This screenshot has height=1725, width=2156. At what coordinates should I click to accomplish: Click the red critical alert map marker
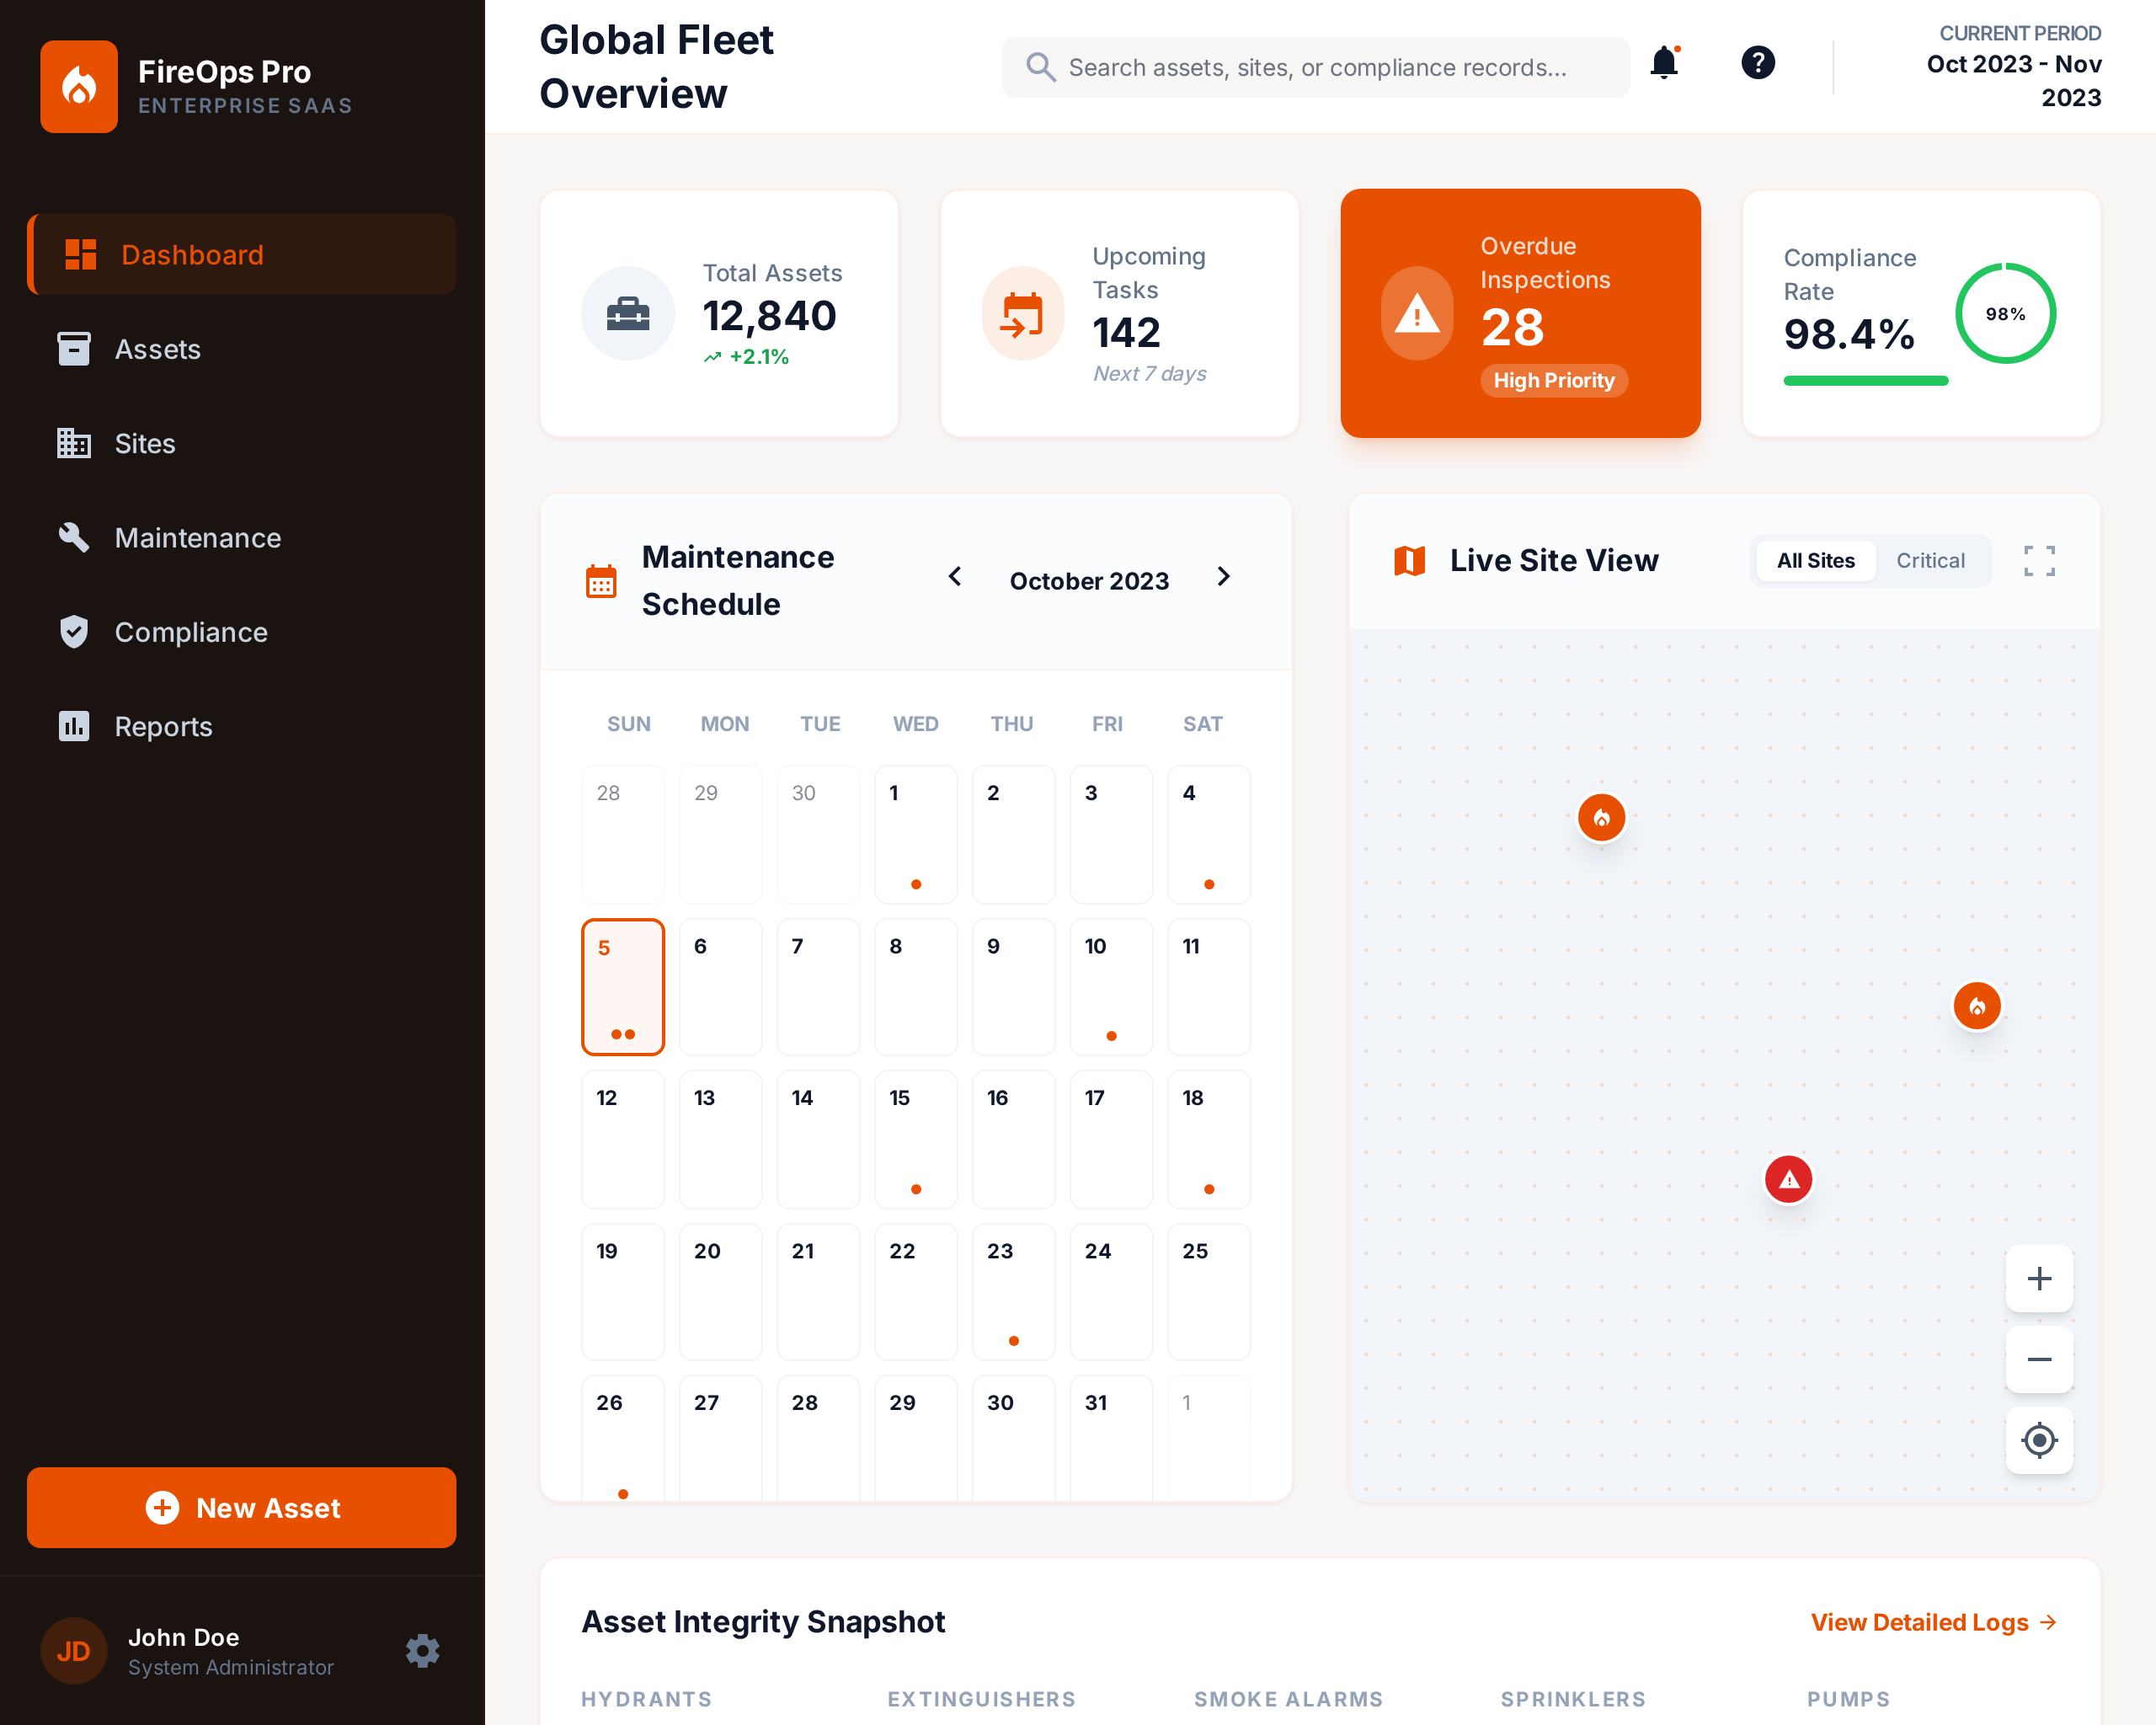click(1789, 1180)
